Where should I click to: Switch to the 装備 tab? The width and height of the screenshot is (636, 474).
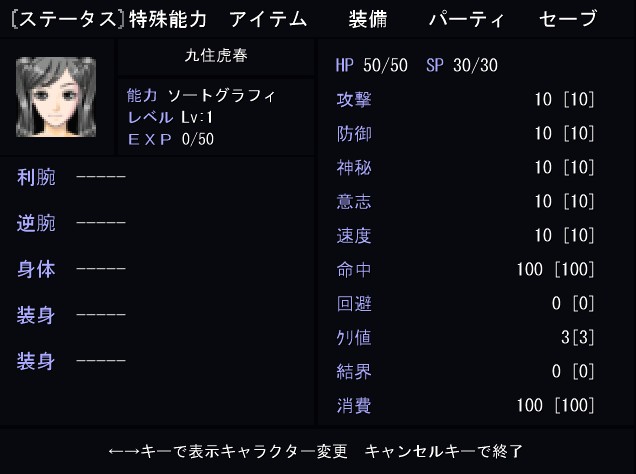(x=367, y=19)
